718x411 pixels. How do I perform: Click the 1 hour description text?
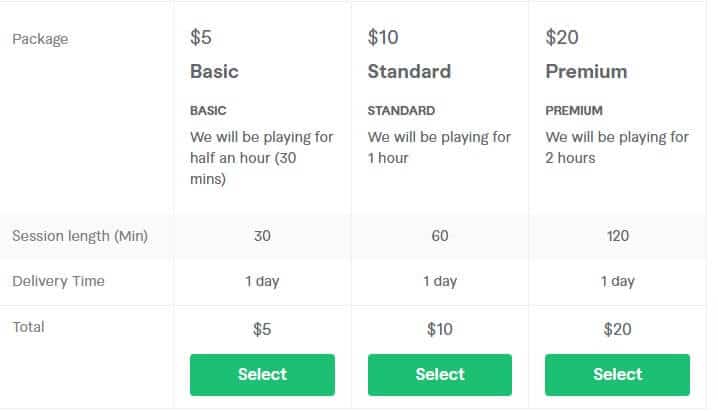click(x=439, y=147)
